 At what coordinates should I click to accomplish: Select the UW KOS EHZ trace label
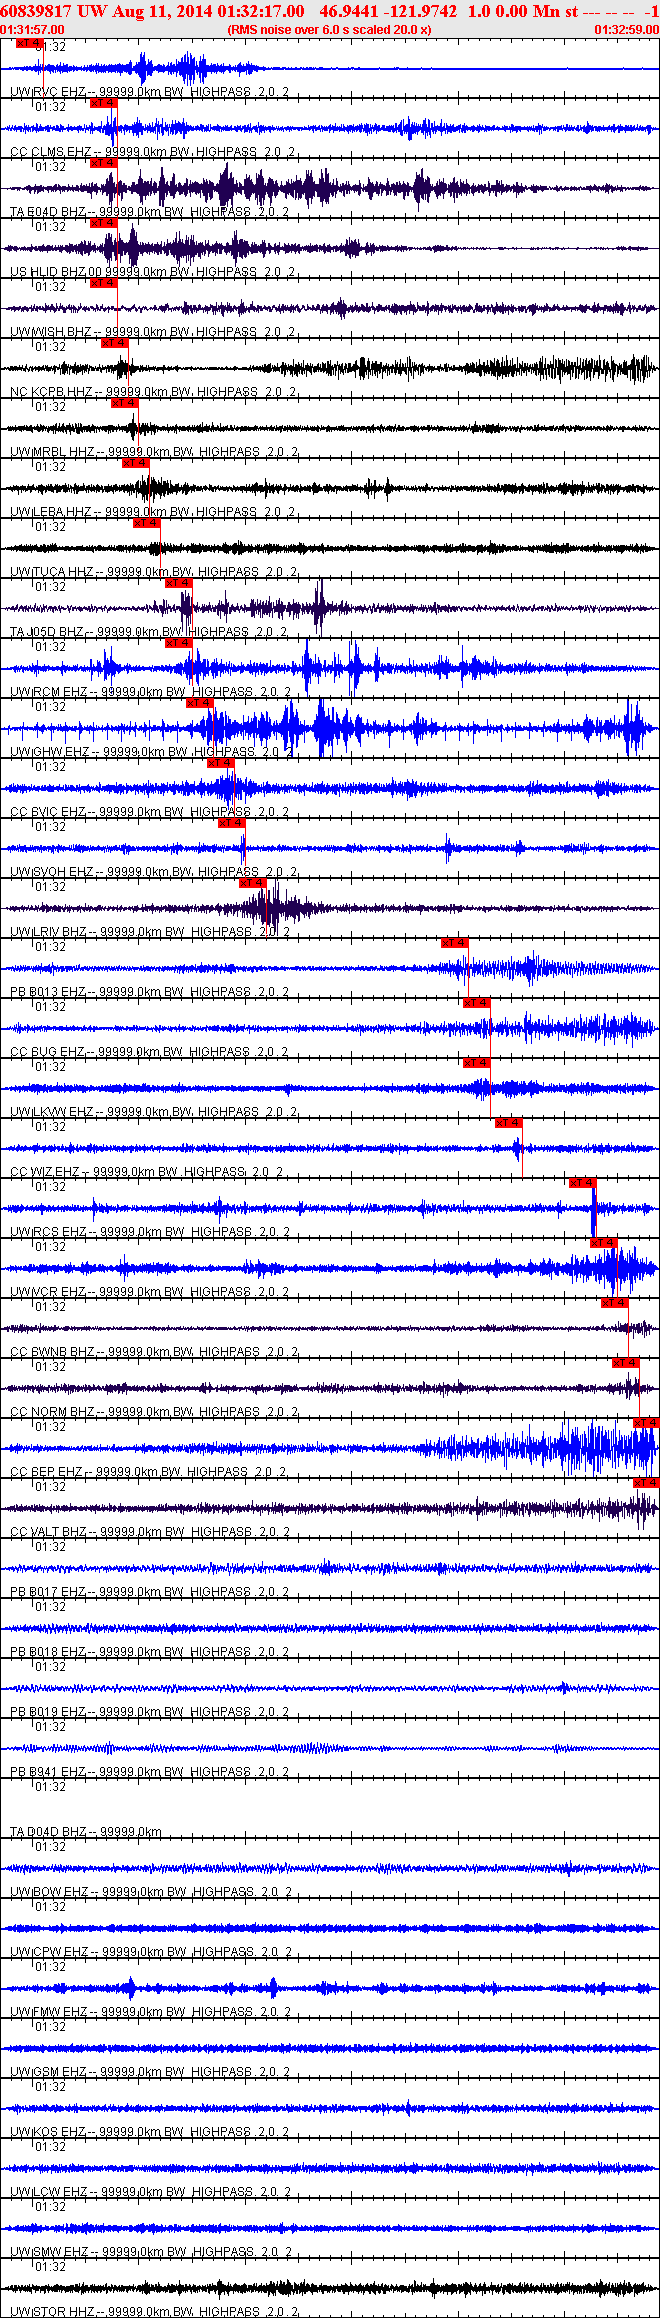pos(150,2132)
